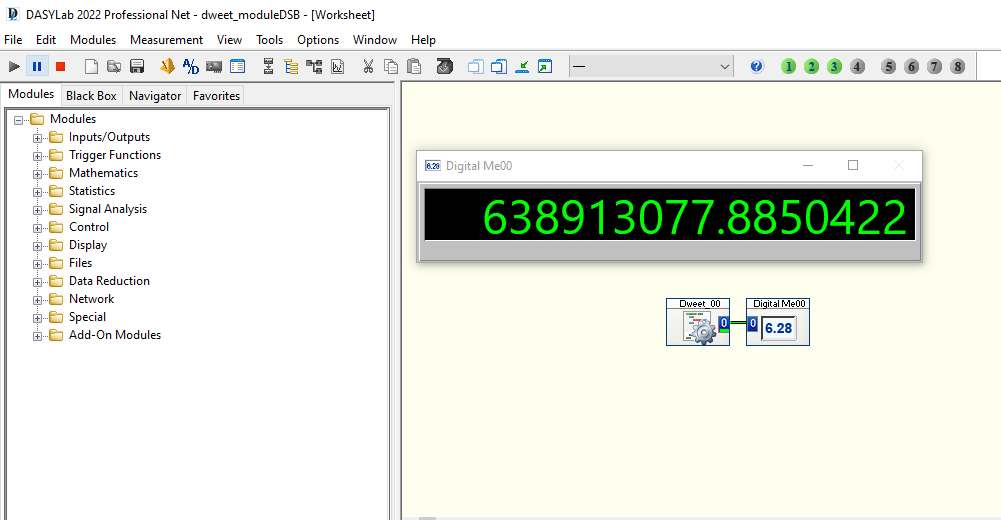
Task: Switch to the Black Box tab
Action: point(91,96)
